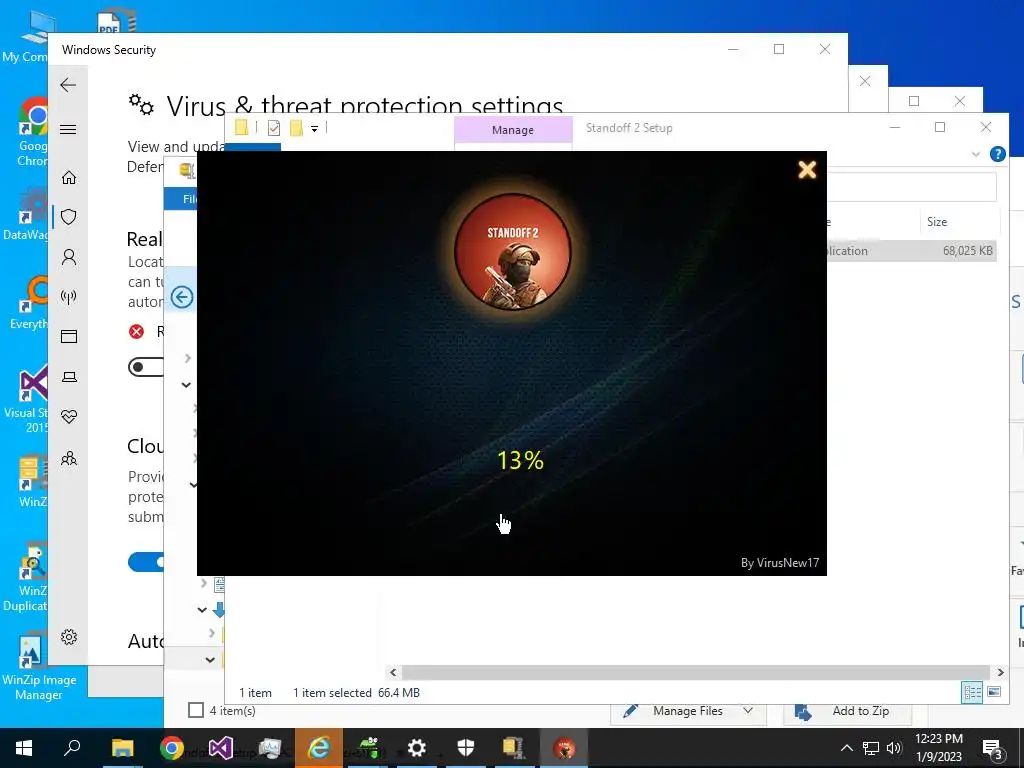
Task: Tick the 4 item(s) checkbox in WinZip
Action: coord(196,710)
